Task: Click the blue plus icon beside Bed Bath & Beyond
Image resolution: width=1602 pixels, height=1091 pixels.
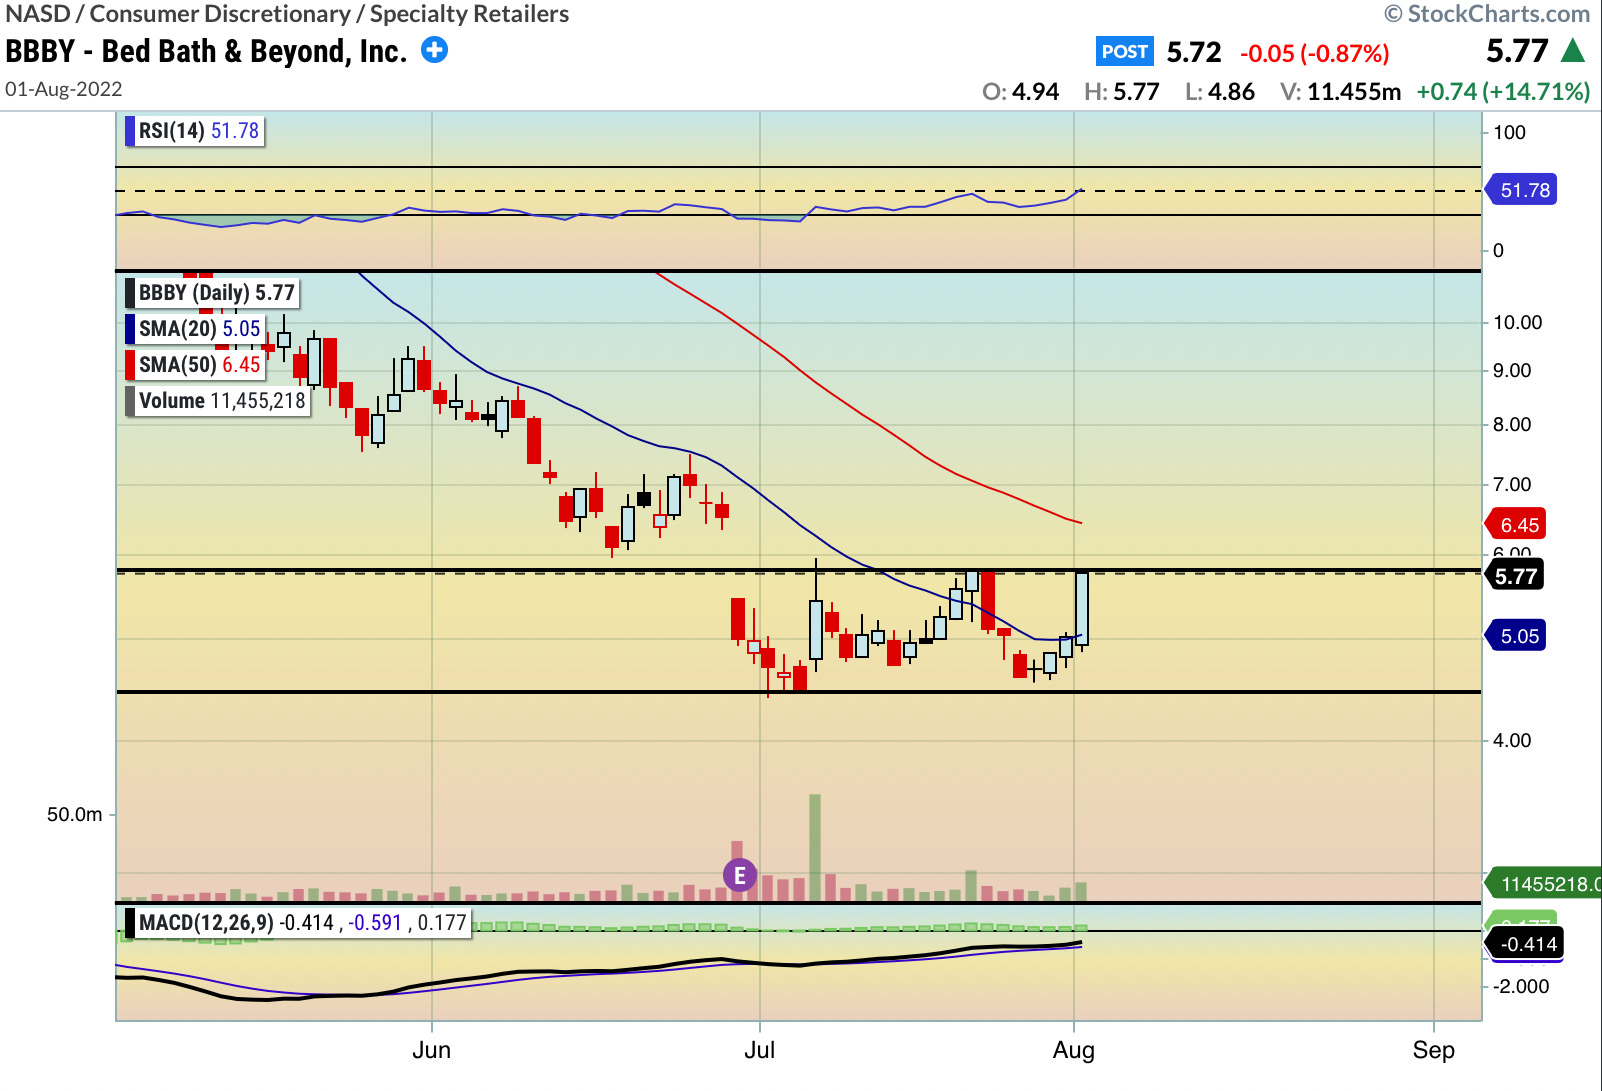Action: point(434,50)
